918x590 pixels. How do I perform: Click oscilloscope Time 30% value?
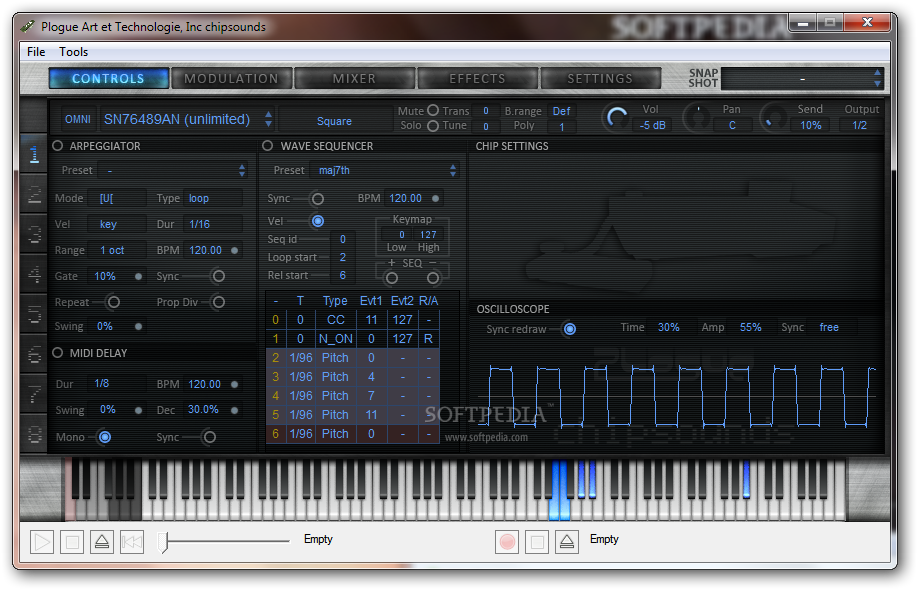[668, 327]
